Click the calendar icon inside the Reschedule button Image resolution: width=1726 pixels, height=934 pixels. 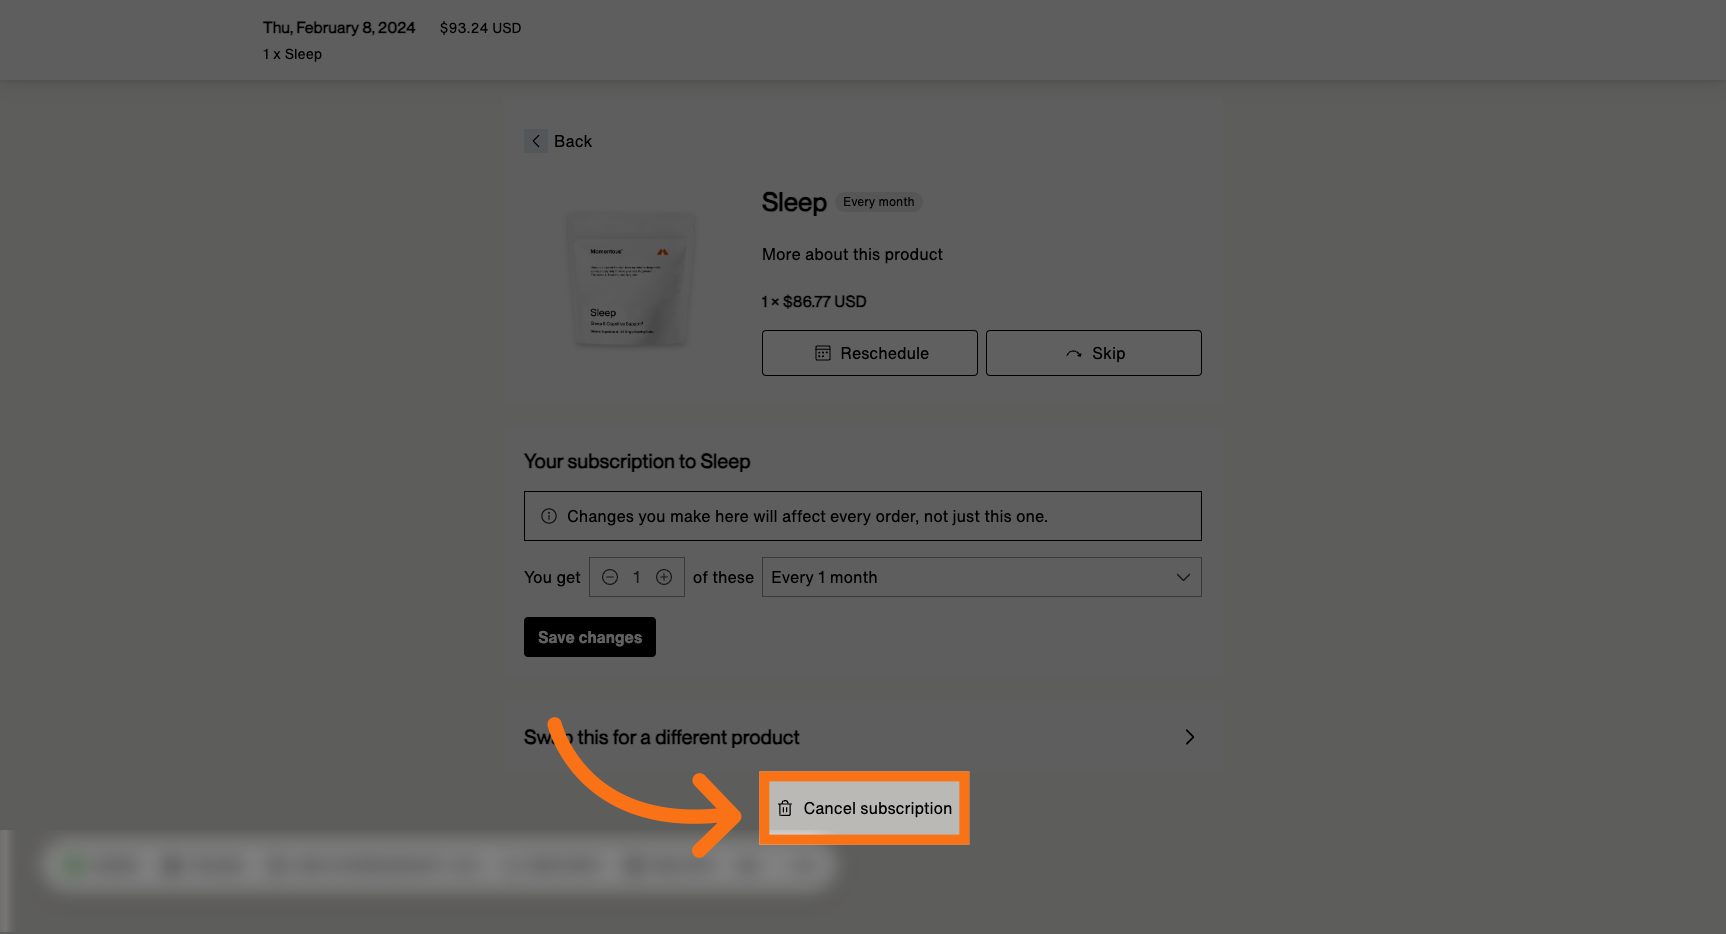pyautogui.click(x=822, y=353)
